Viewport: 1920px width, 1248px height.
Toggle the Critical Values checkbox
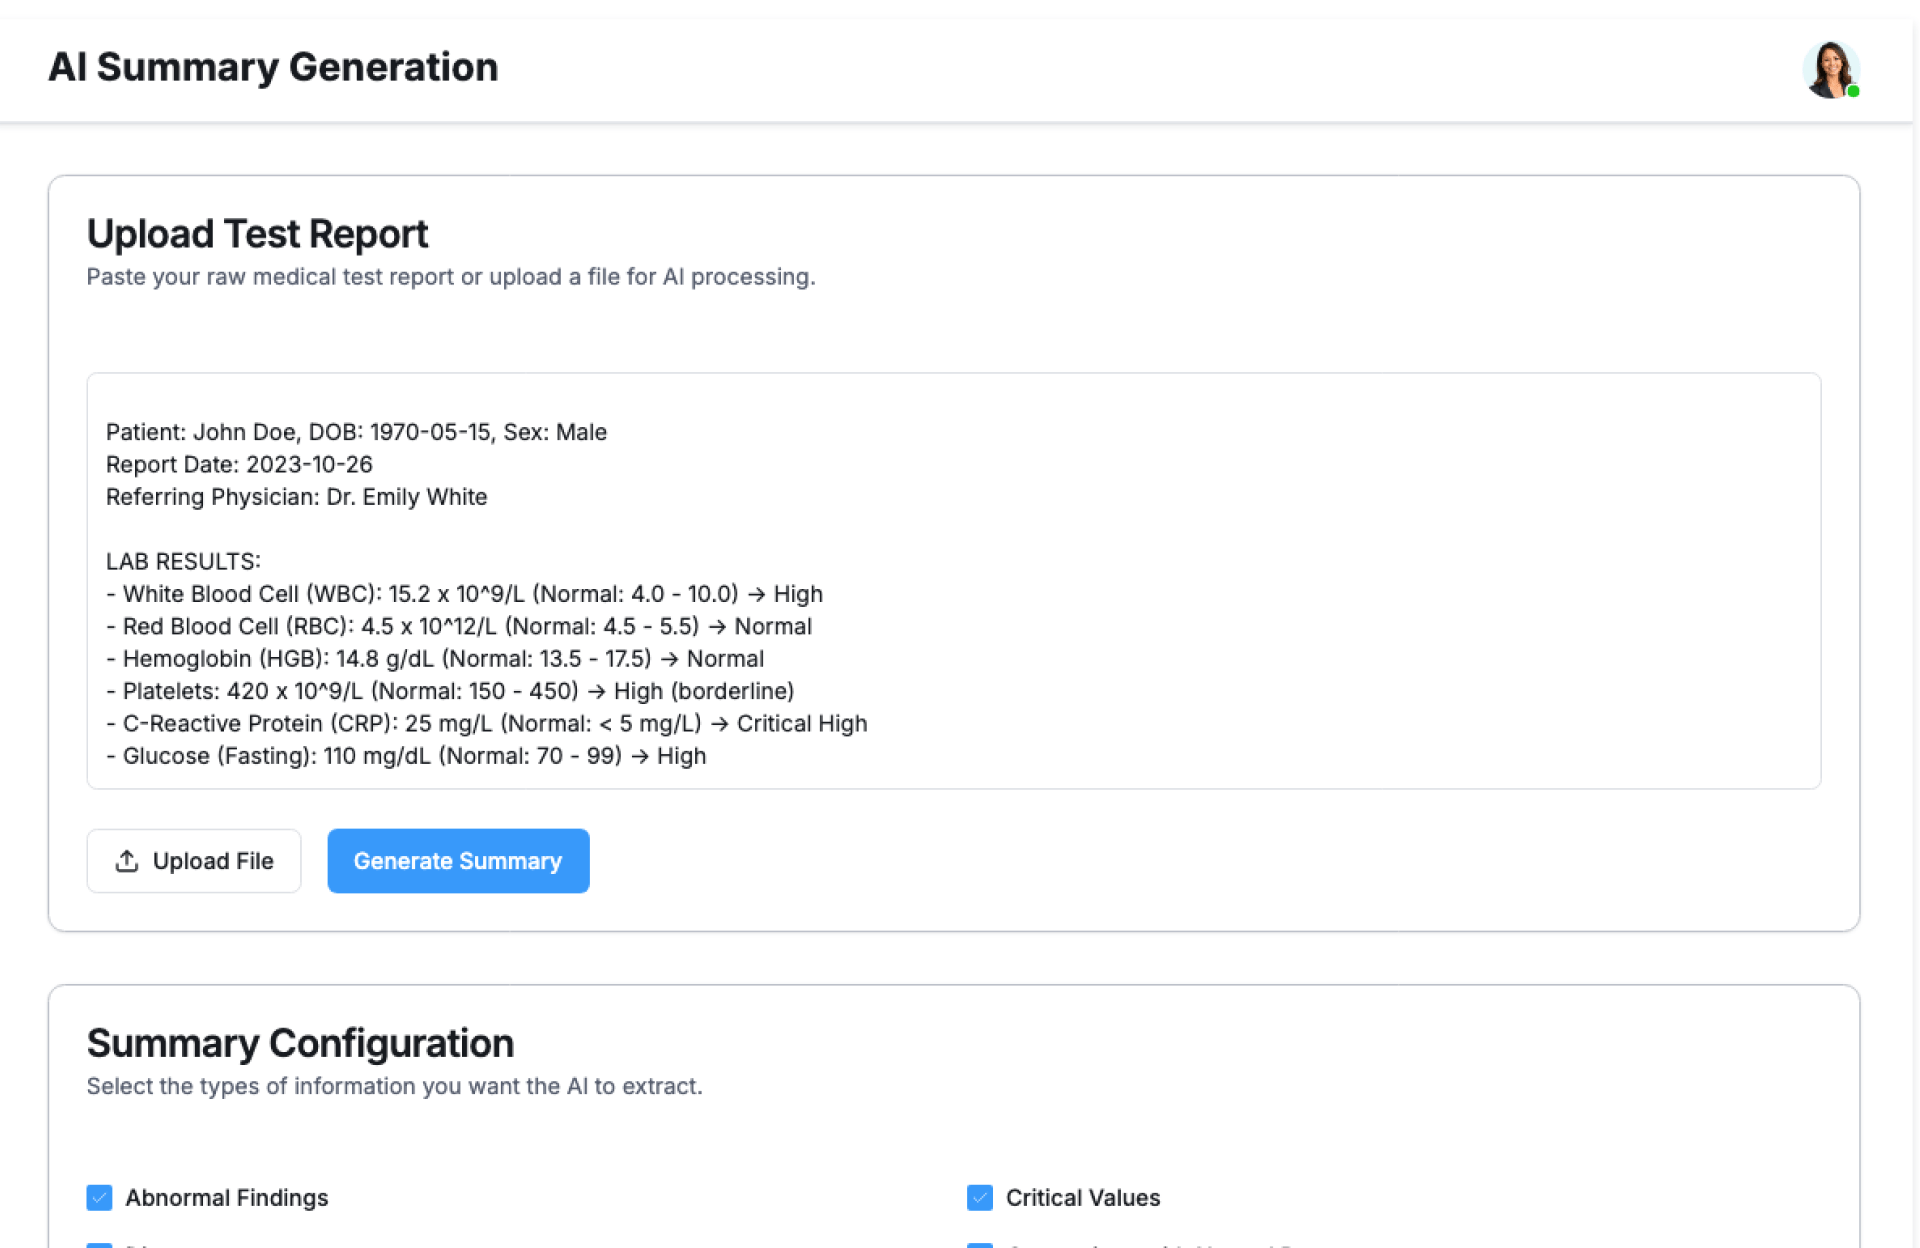[979, 1197]
